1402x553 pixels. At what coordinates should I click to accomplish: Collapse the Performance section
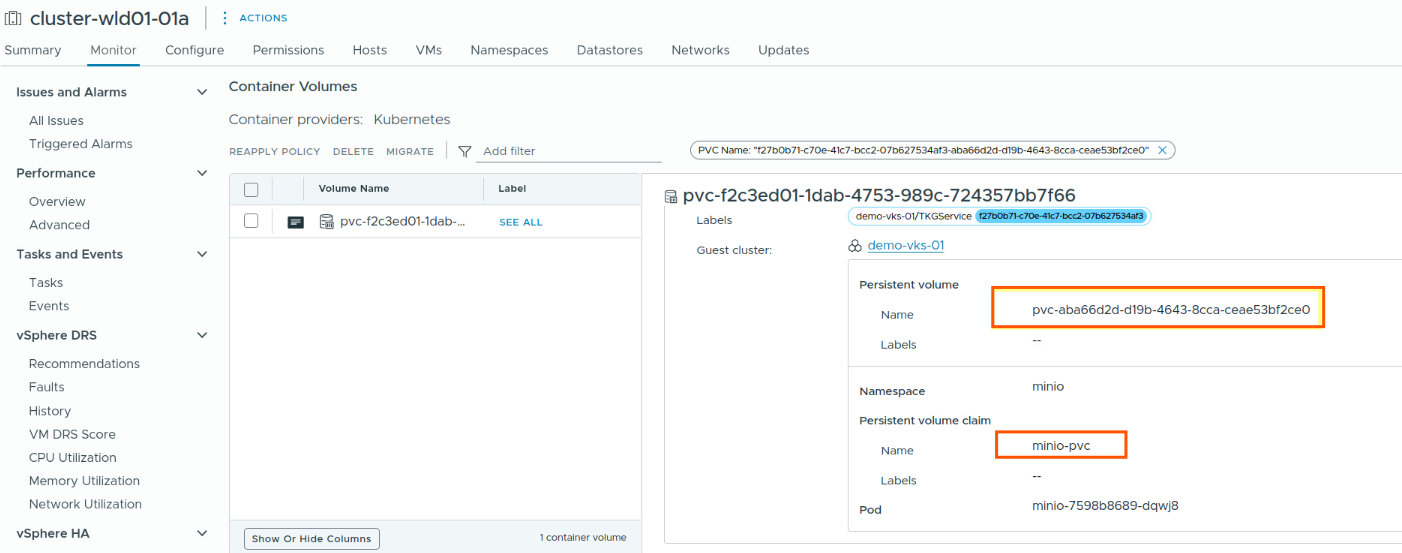202,173
